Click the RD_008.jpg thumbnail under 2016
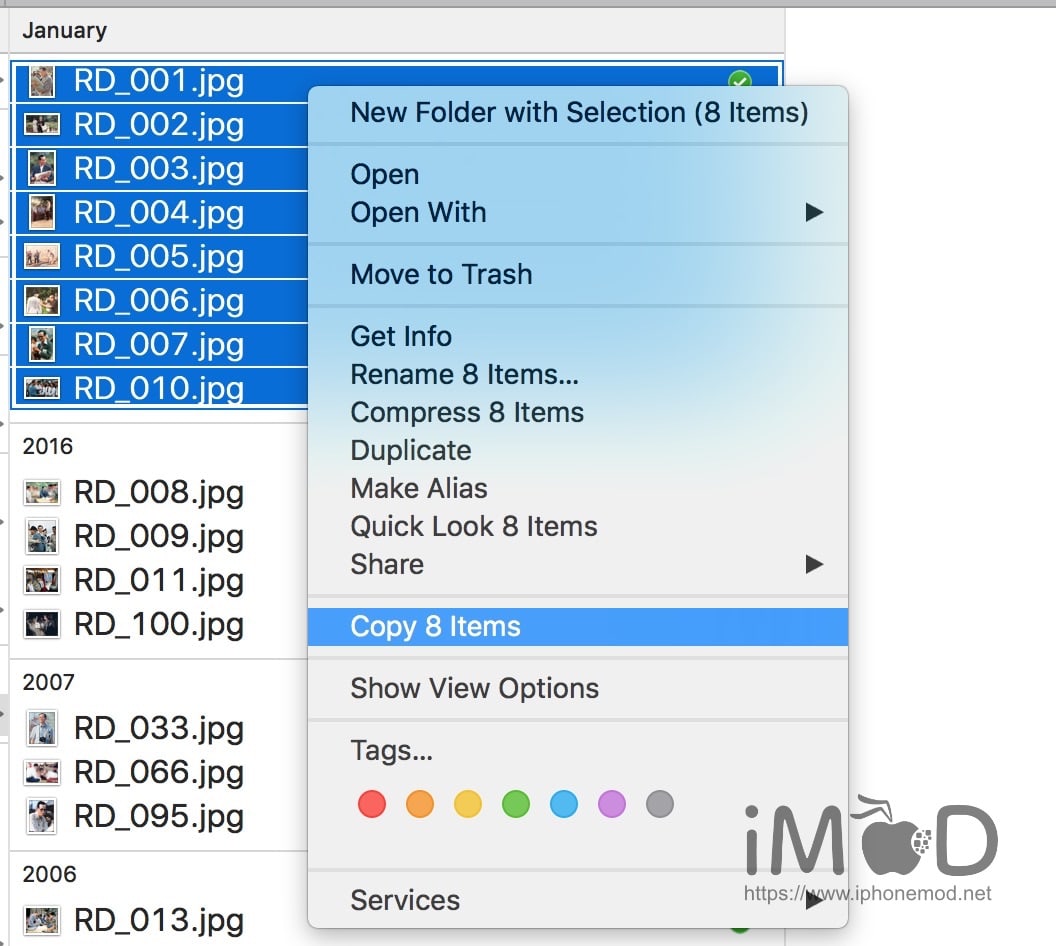 [x=41, y=493]
